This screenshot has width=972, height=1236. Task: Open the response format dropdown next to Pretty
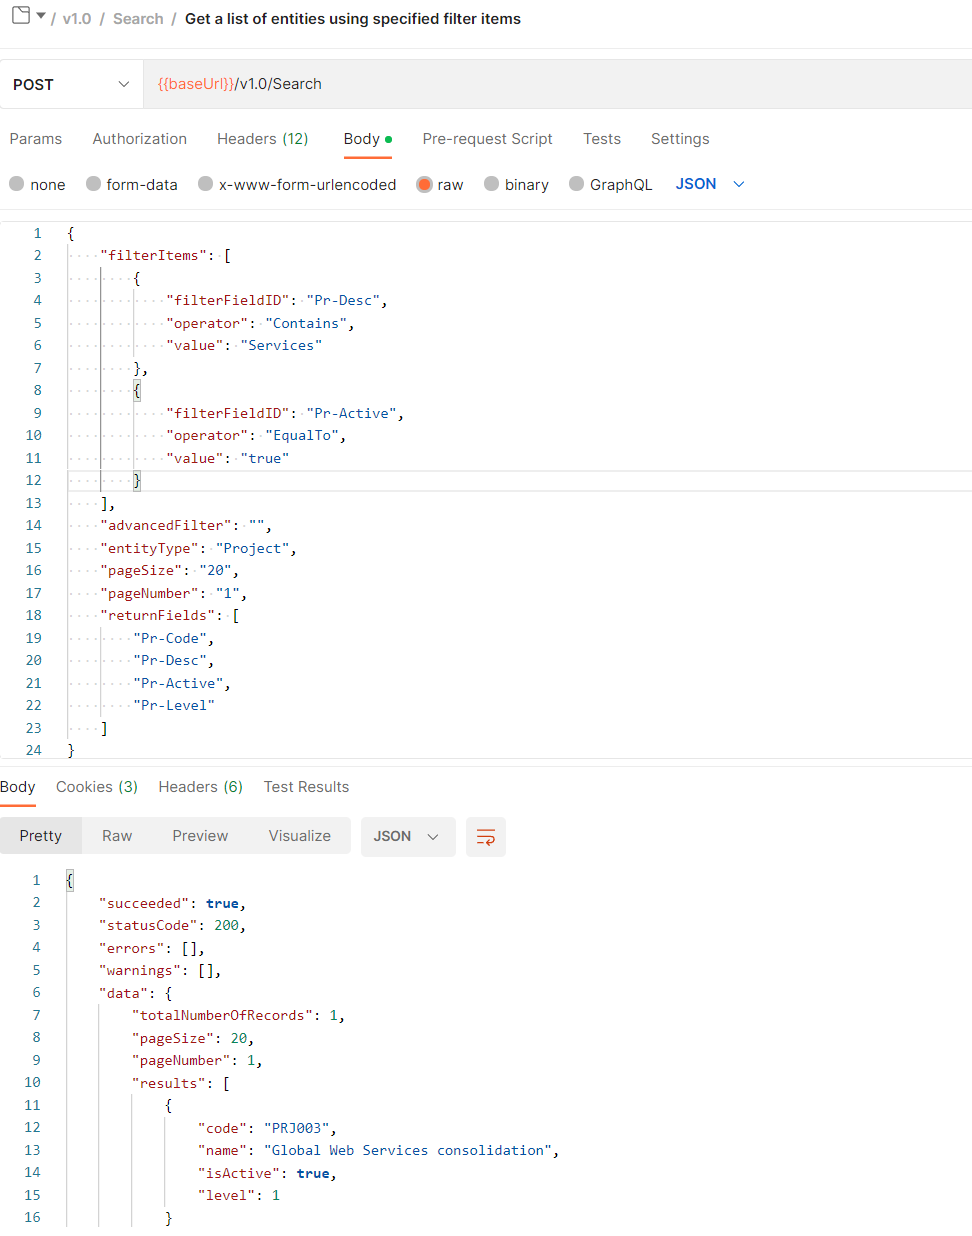pos(407,836)
